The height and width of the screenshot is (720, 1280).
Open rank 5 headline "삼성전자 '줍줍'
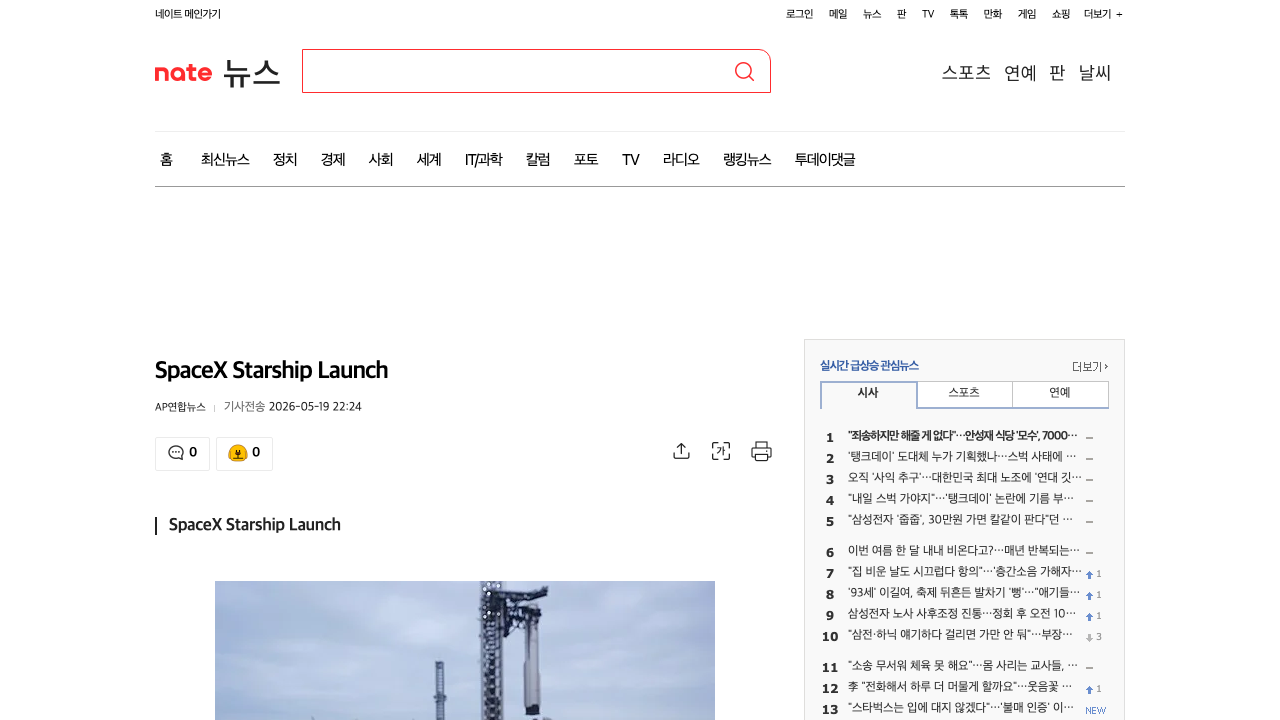click(x=962, y=521)
